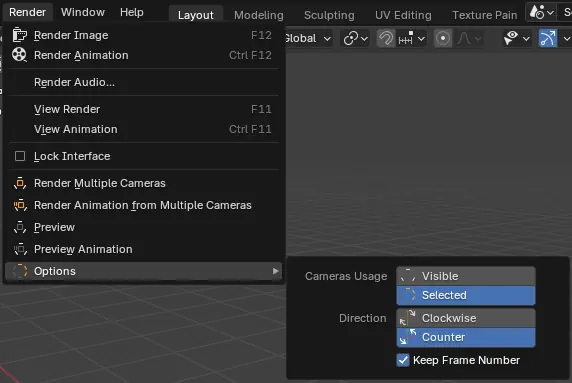This screenshot has height=383, width=572.
Task: Click the Direction label
Action: coord(363,318)
